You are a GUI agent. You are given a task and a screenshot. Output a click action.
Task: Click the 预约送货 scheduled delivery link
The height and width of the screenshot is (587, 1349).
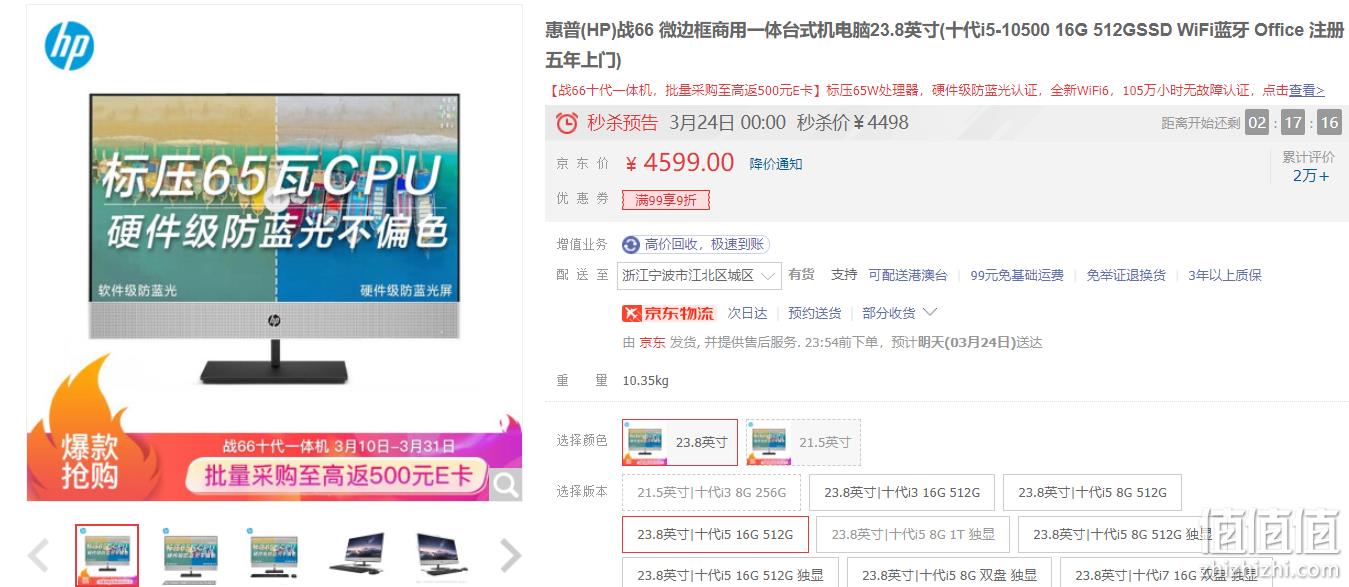pyautogui.click(x=815, y=313)
